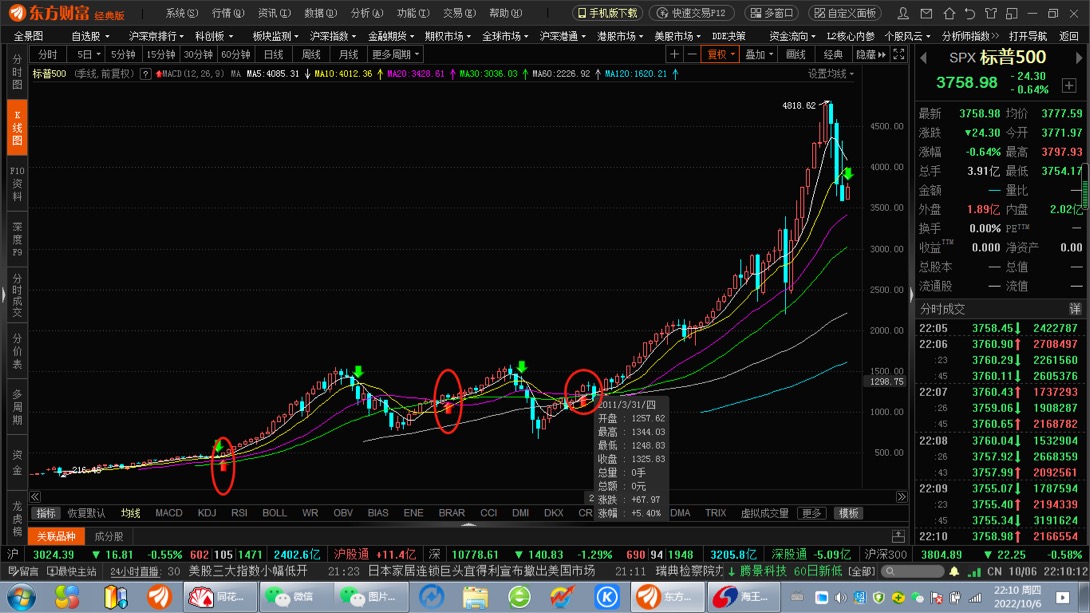Select the MACD indicator
This screenshot has height=613, width=1090.
click(168, 513)
